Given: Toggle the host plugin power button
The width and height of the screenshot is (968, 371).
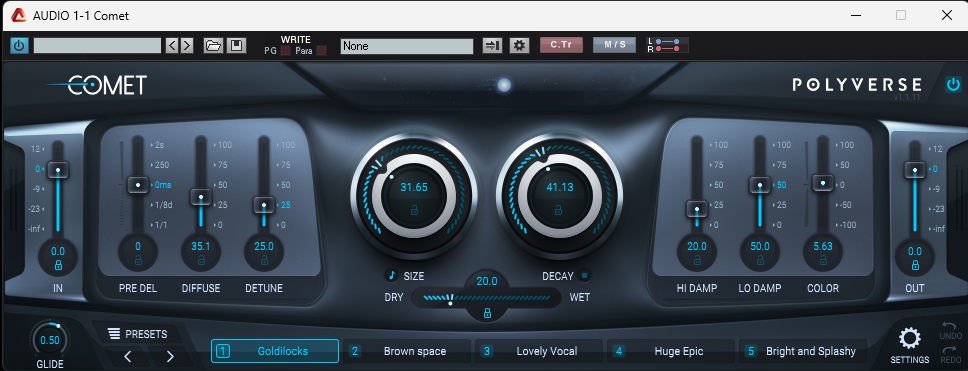Looking at the screenshot, I should coord(19,46).
